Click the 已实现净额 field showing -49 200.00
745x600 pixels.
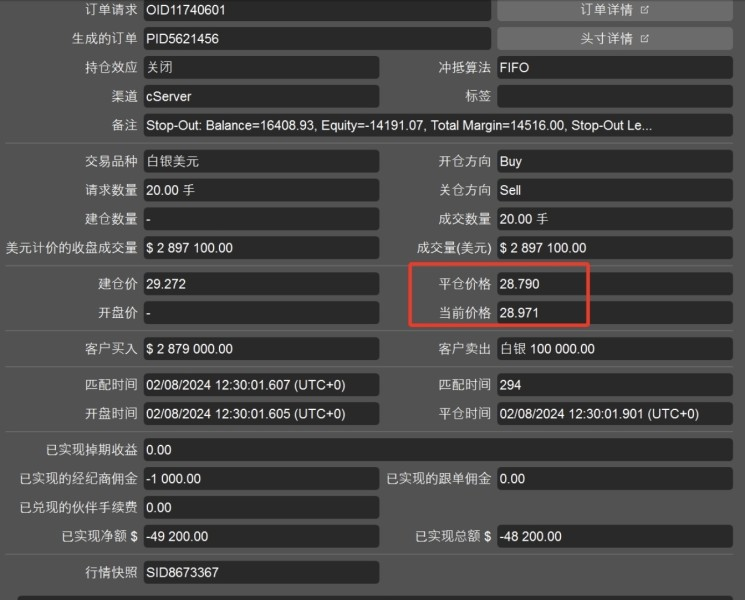[x=260, y=536]
